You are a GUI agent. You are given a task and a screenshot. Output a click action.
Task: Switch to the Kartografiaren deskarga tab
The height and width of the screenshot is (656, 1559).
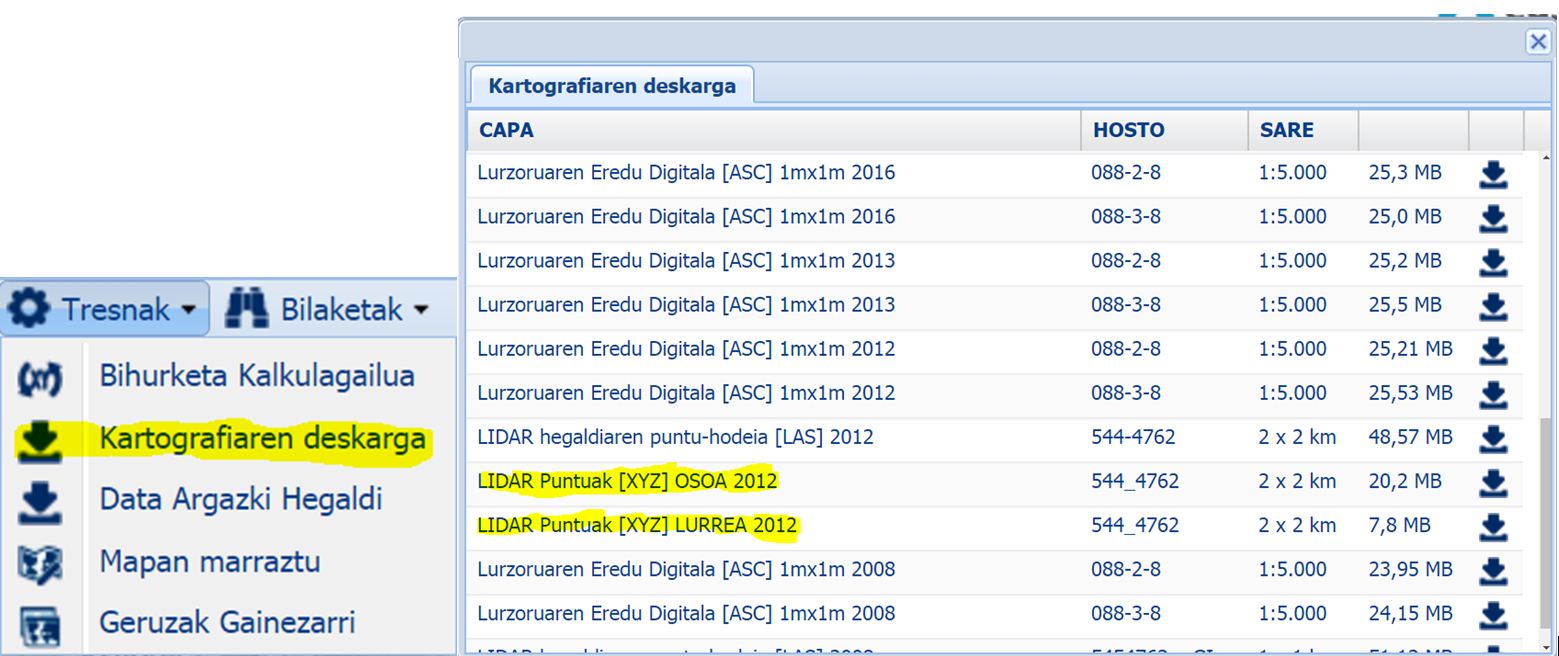(611, 86)
